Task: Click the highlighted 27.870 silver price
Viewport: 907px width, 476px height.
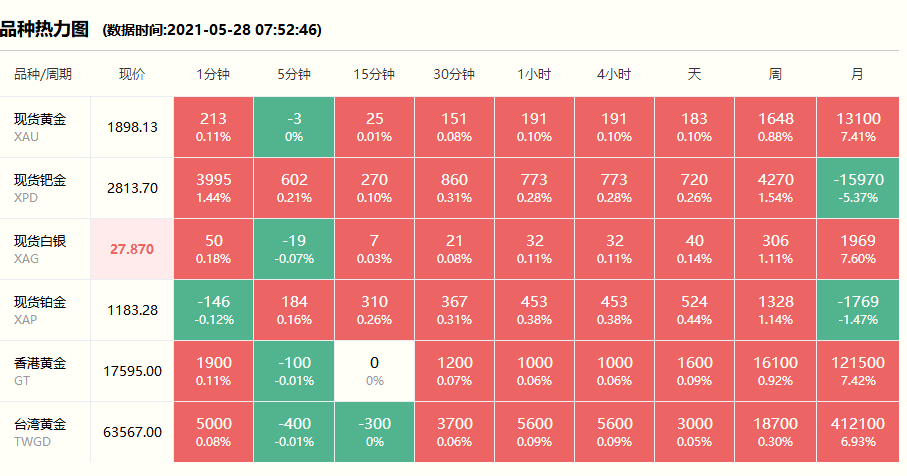Action: 132,249
